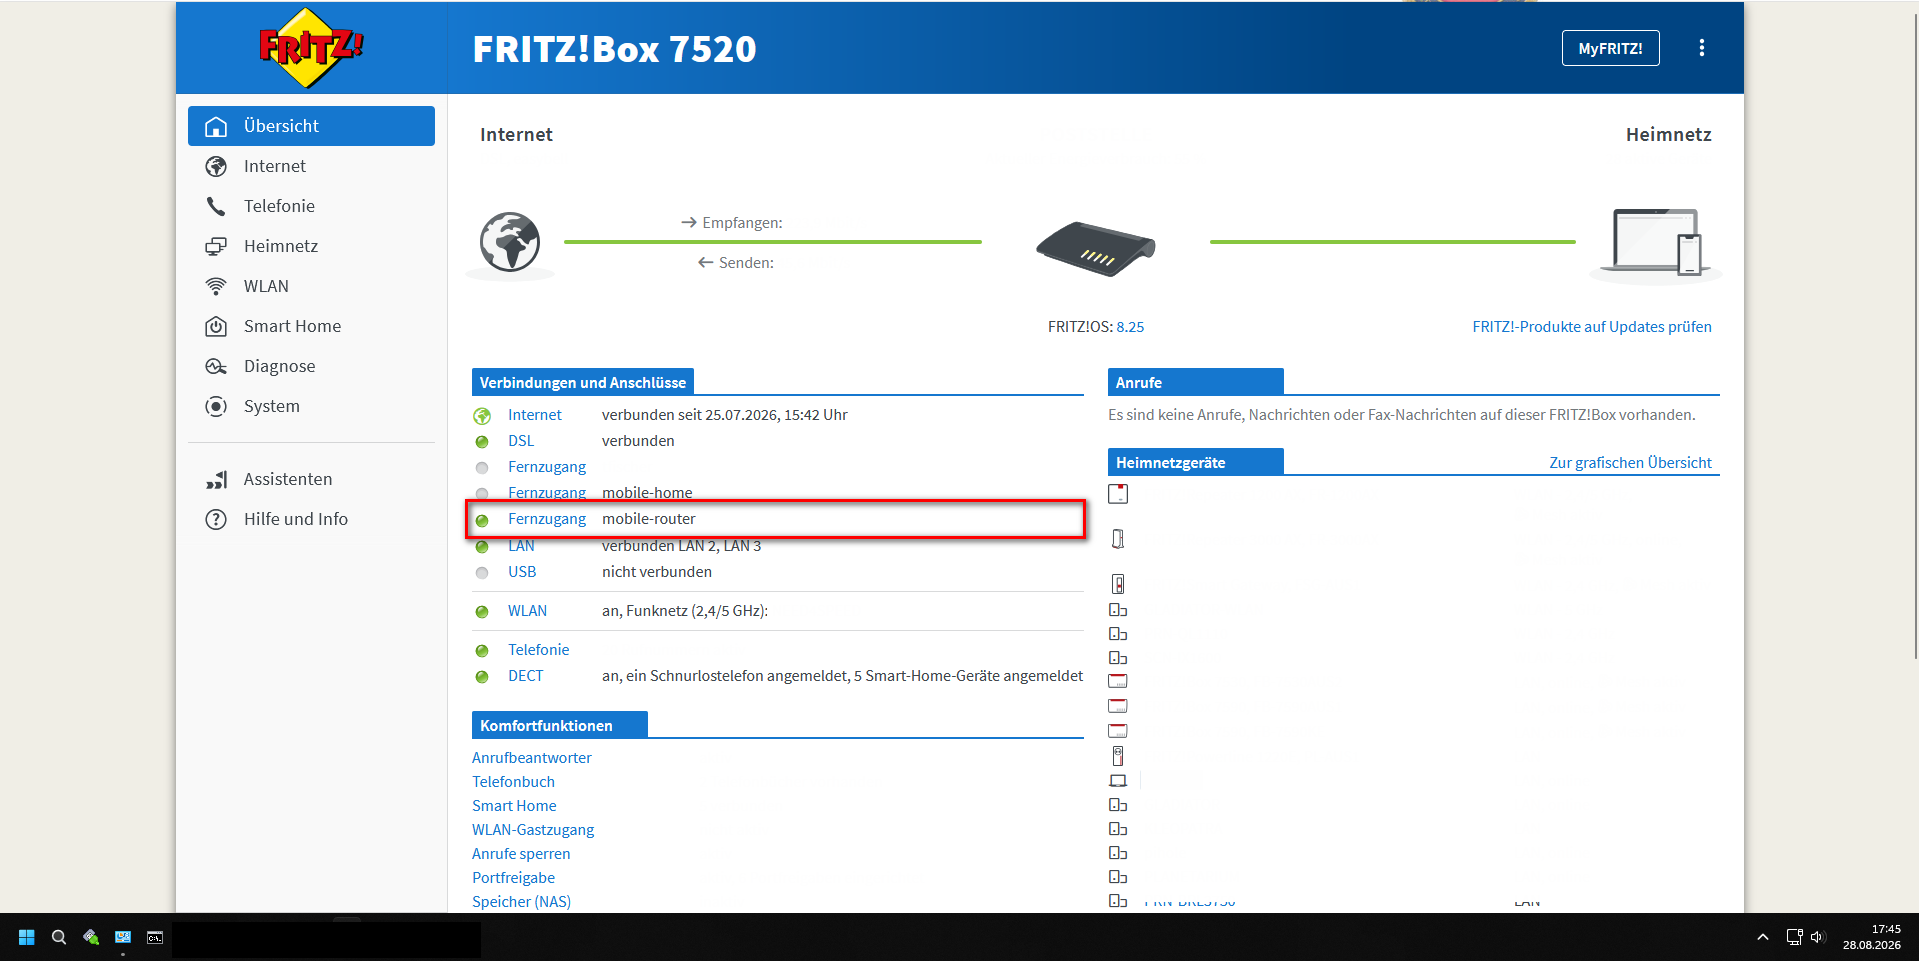Image resolution: width=1919 pixels, height=961 pixels.
Task: Open the Fernzugang link for mobile-router
Action: click(x=547, y=519)
